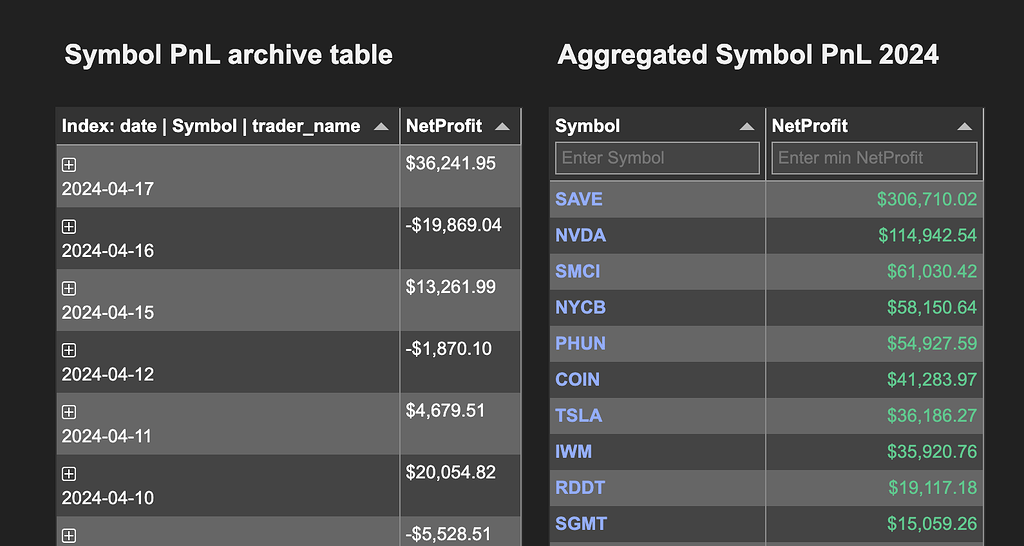Expand the 2024-04-17 row
This screenshot has width=1024, height=546.
tap(69, 165)
